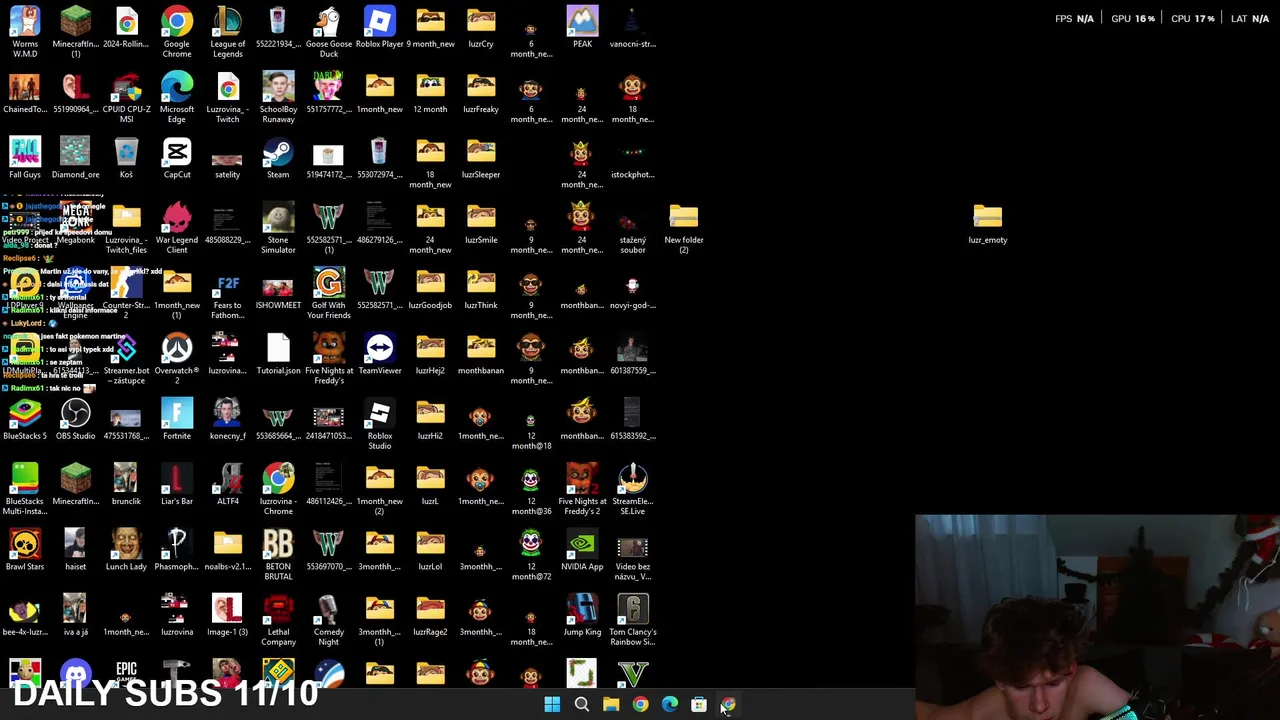
Task: Select the Brawl Stars icon
Action: click(x=25, y=549)
